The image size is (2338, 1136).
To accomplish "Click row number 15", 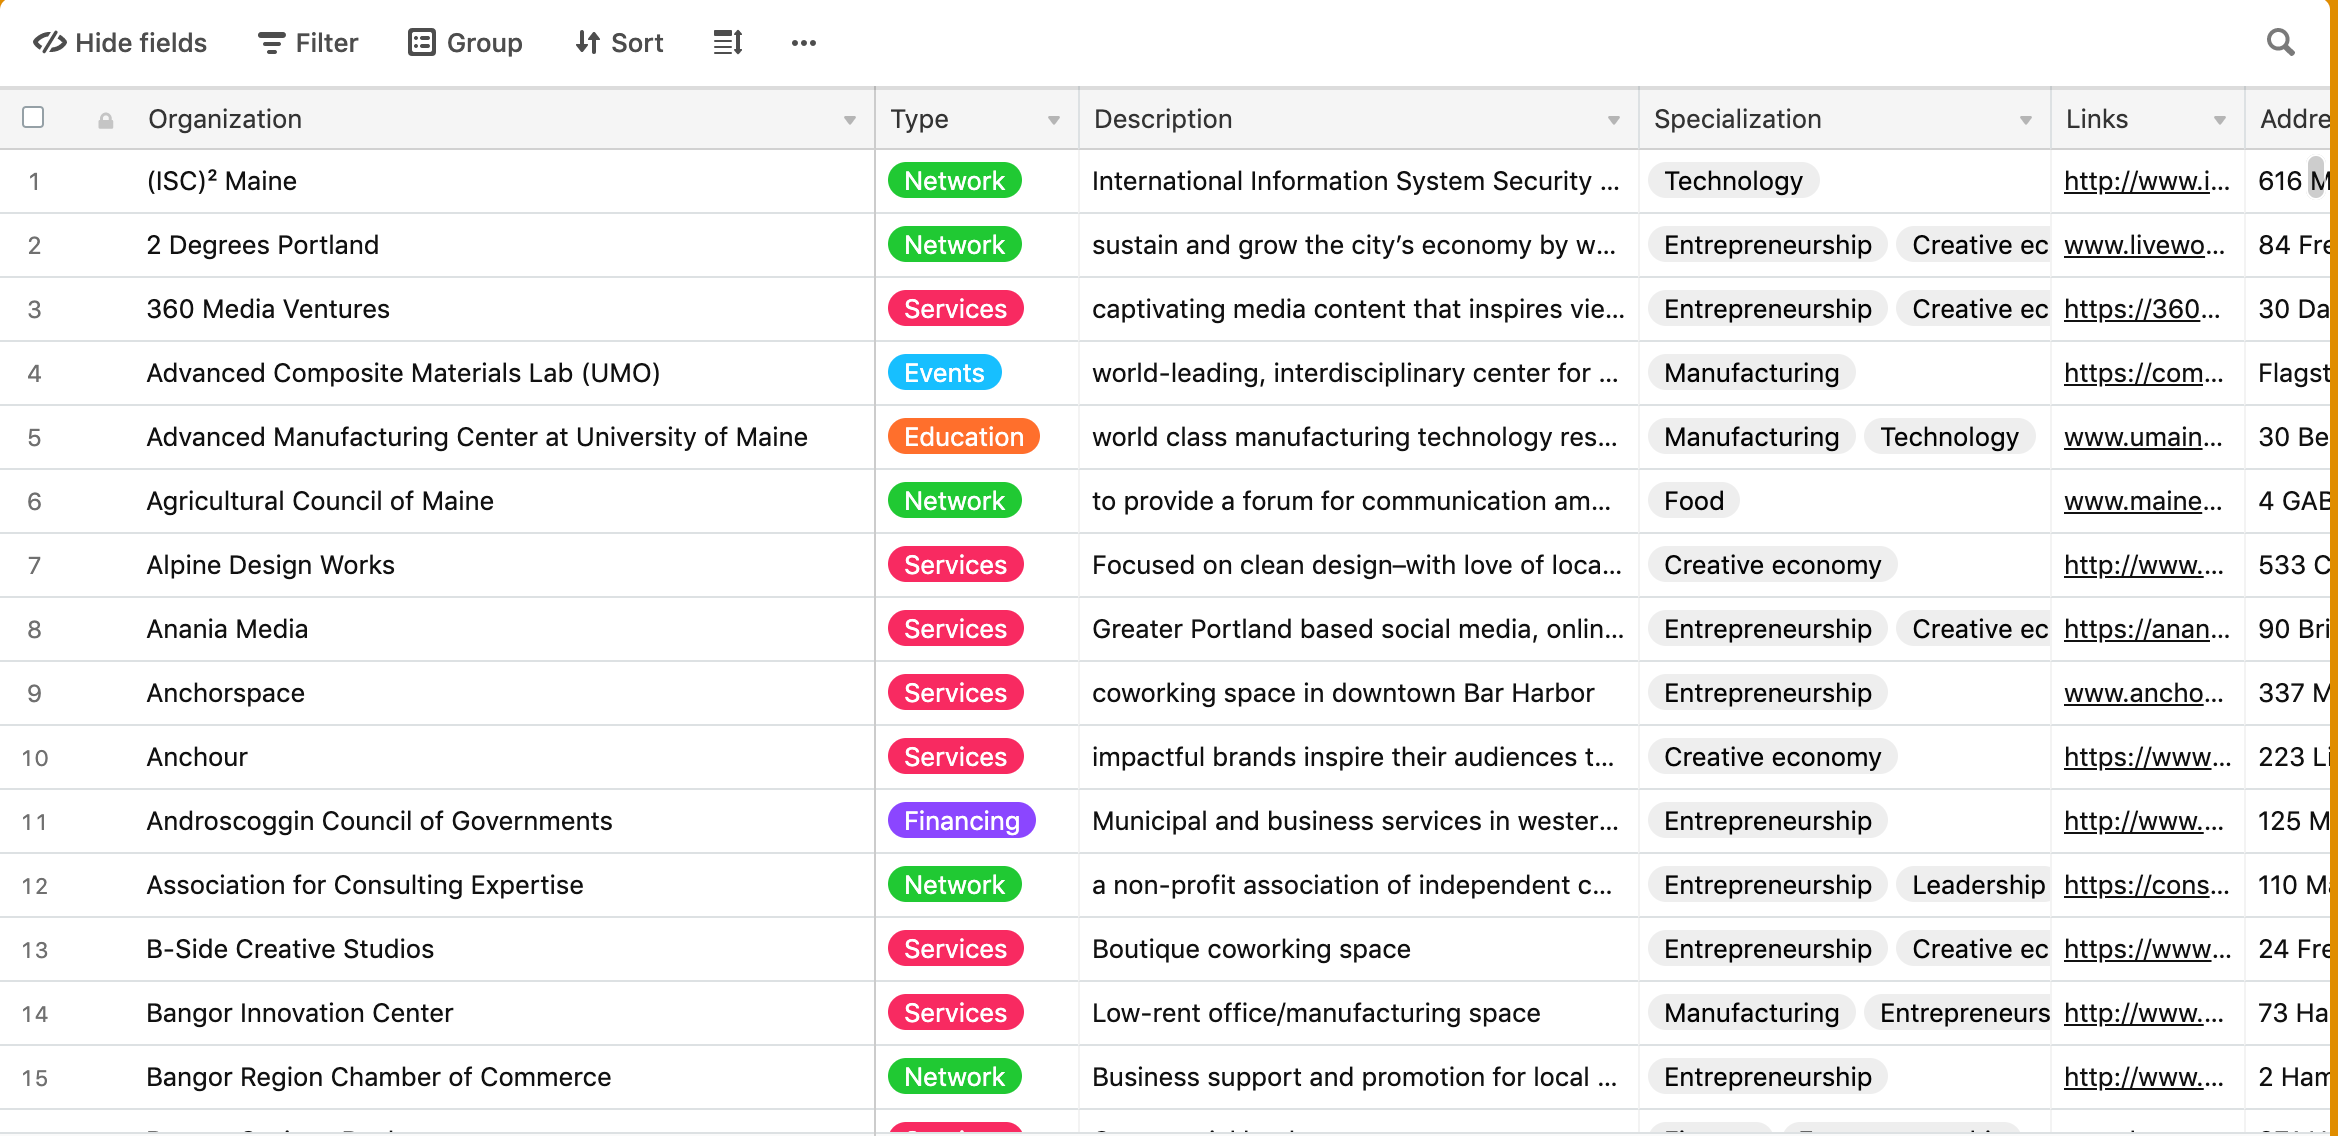I will pyautogui.click(x=34, y=1077).
